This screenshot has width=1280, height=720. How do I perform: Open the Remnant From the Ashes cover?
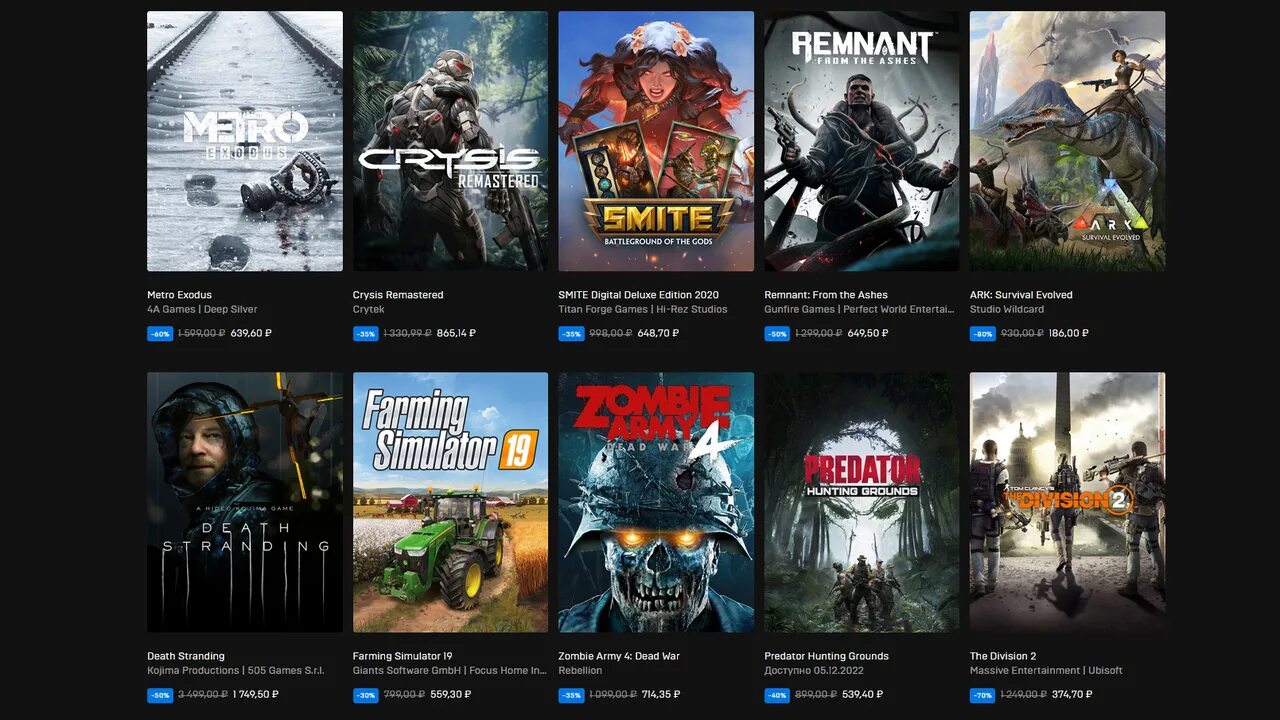[862, 141]
